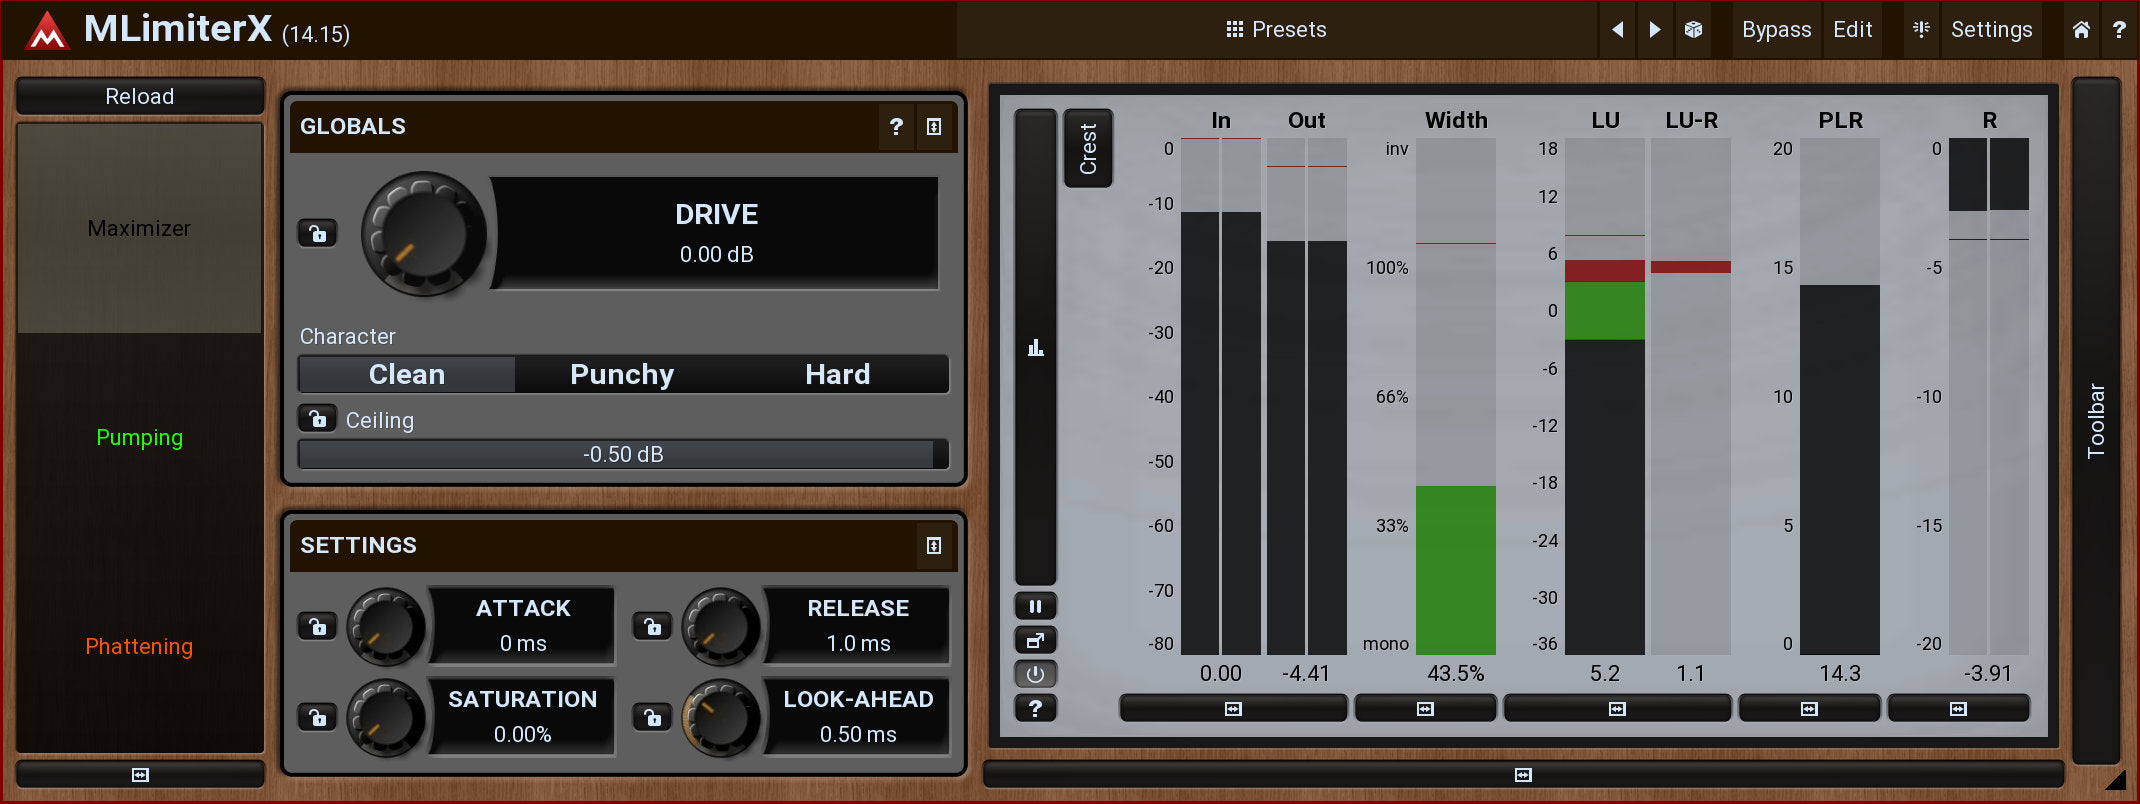Pause the meters display
This screenshot has height=804, width=2140.
click(1035, 606)
